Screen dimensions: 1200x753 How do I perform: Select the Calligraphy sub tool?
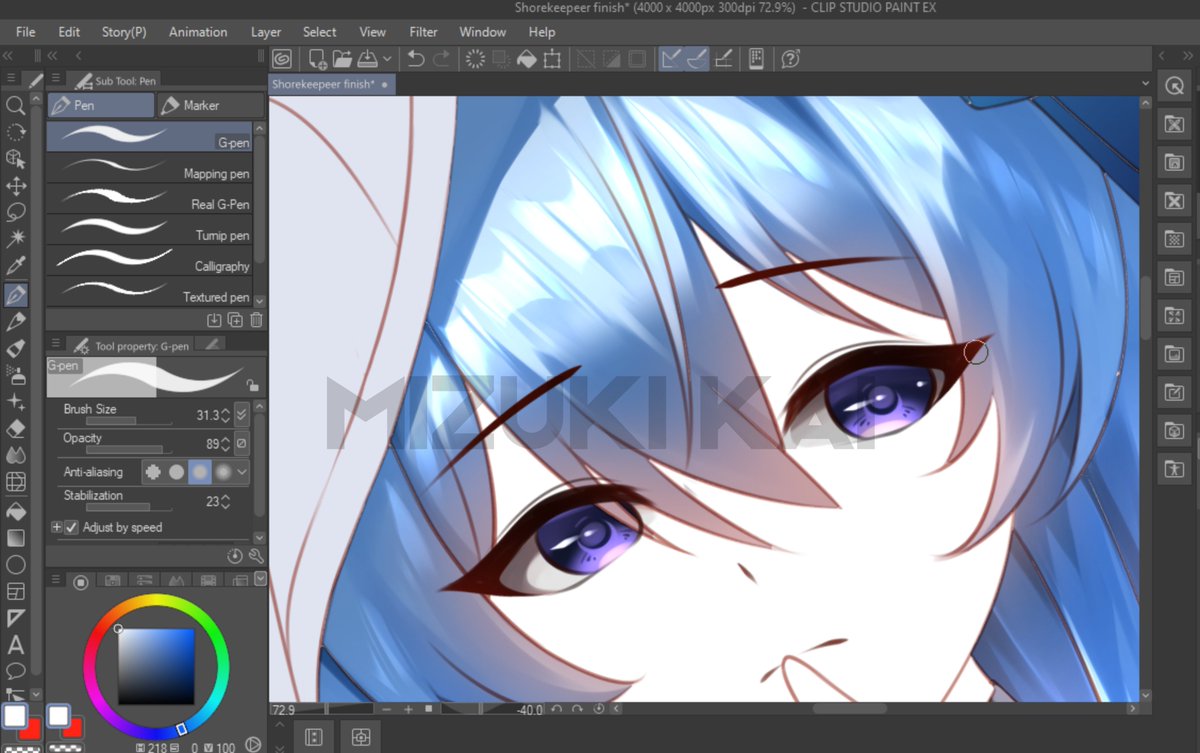point(150,260)
